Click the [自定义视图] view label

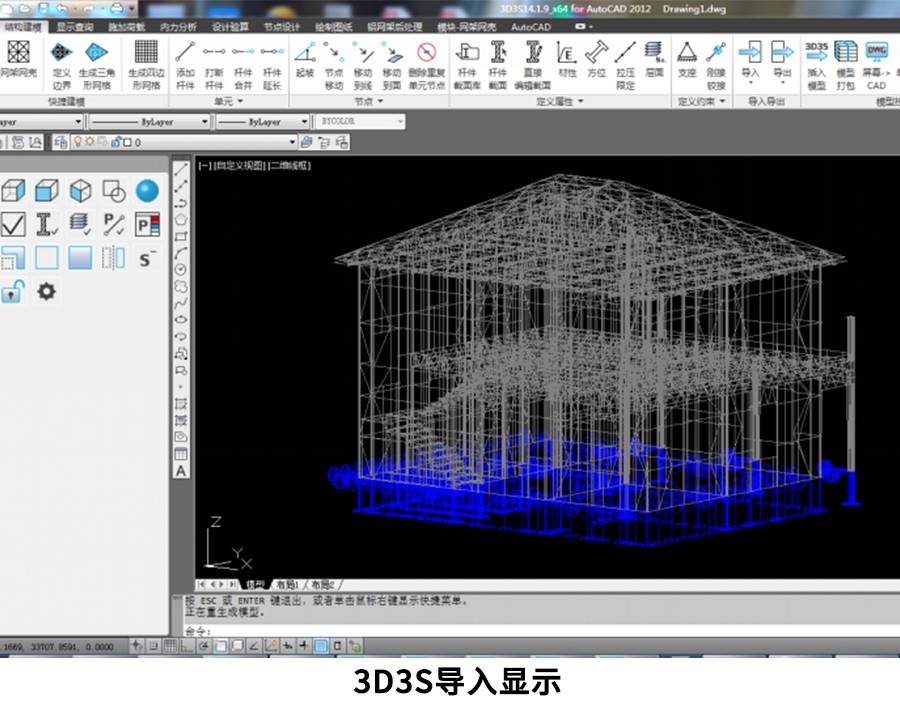point(240,166)
